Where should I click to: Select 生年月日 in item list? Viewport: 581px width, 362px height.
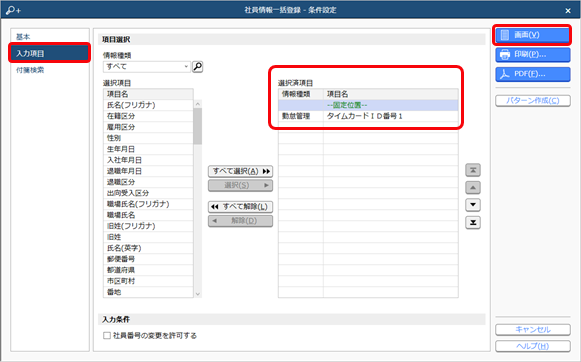(148, 149)
